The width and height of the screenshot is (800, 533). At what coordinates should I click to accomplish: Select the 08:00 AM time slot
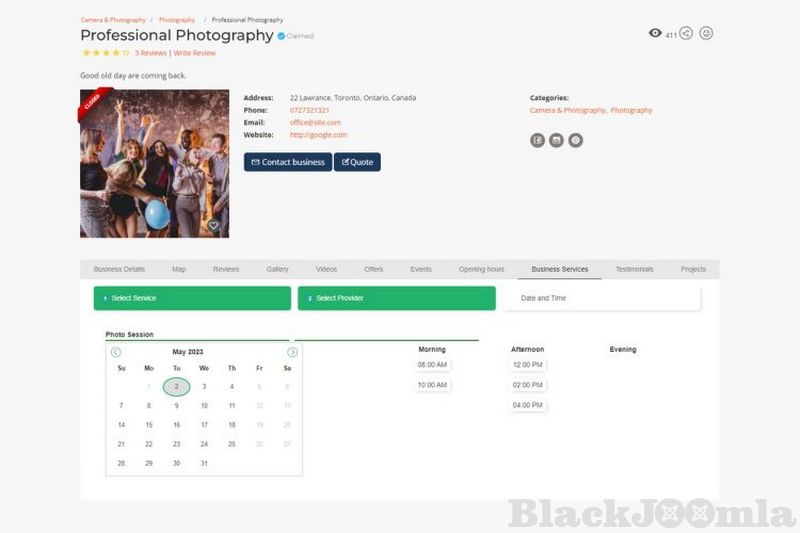pyautogui.click(x=432, y=365)
